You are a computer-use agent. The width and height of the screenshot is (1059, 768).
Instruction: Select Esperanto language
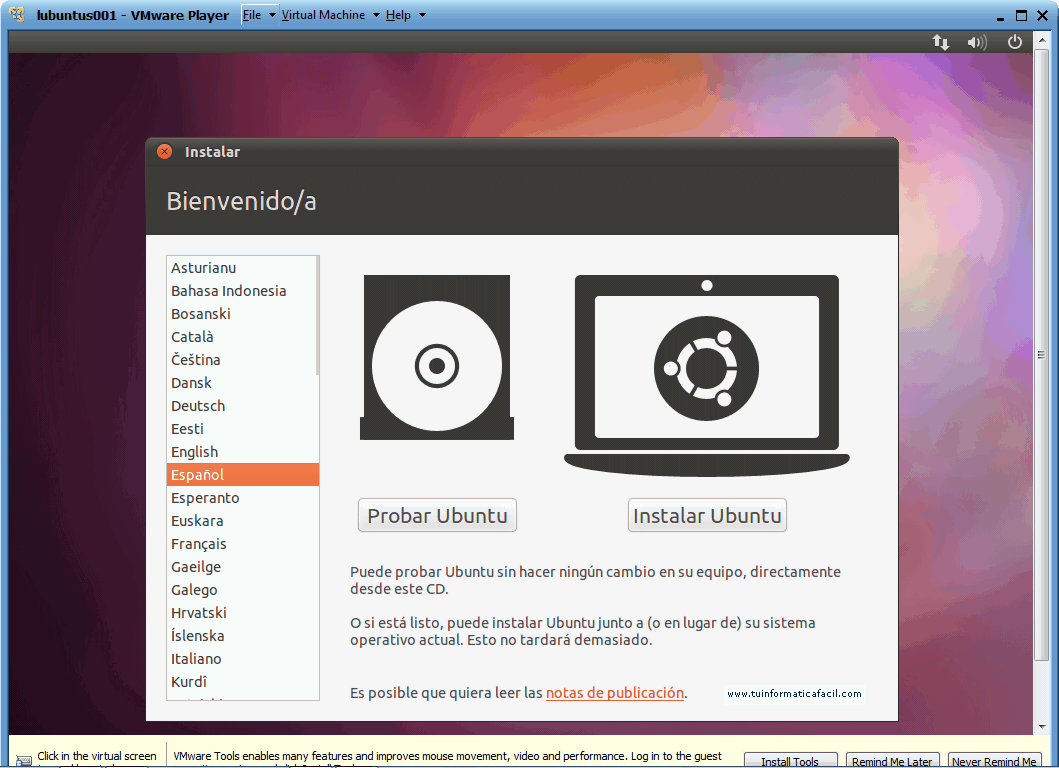pos(242,498)
